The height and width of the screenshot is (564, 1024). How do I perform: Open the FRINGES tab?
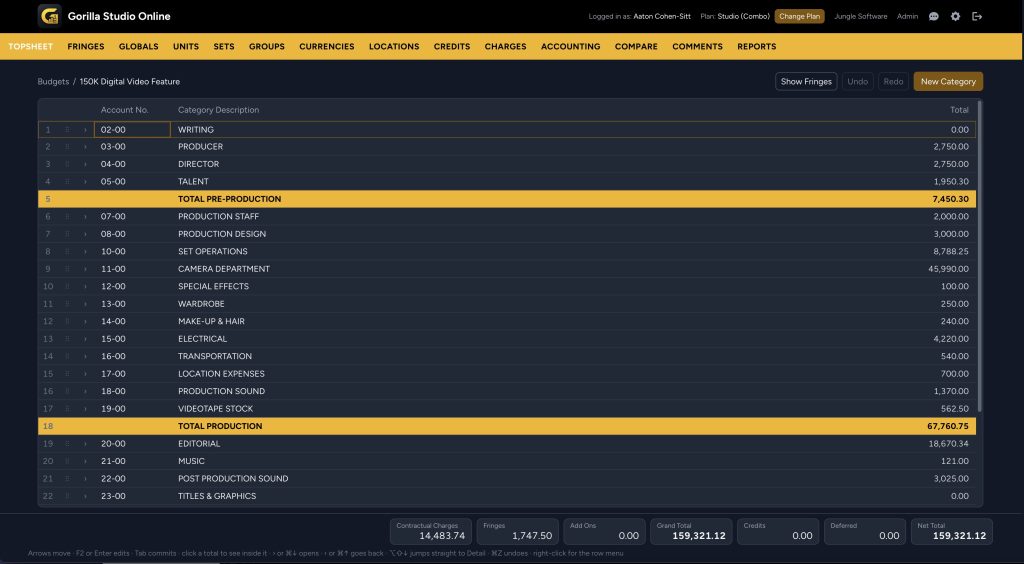(86, 46)
